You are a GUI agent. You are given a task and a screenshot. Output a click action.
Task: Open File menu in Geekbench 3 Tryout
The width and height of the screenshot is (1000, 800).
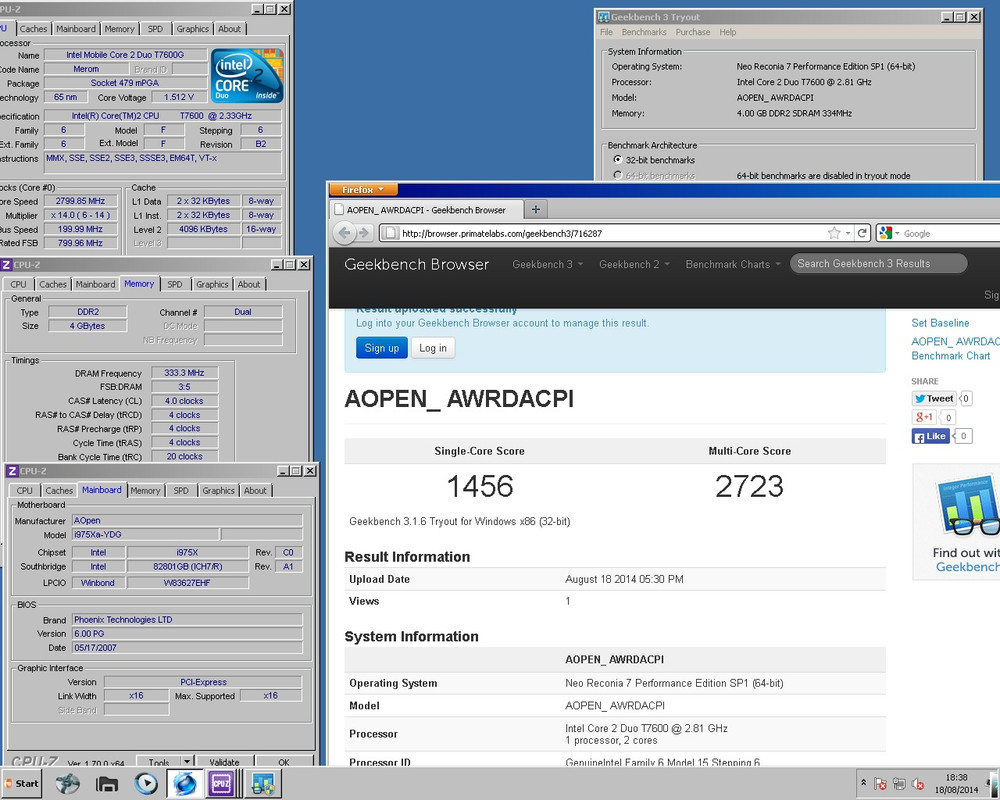606,32
